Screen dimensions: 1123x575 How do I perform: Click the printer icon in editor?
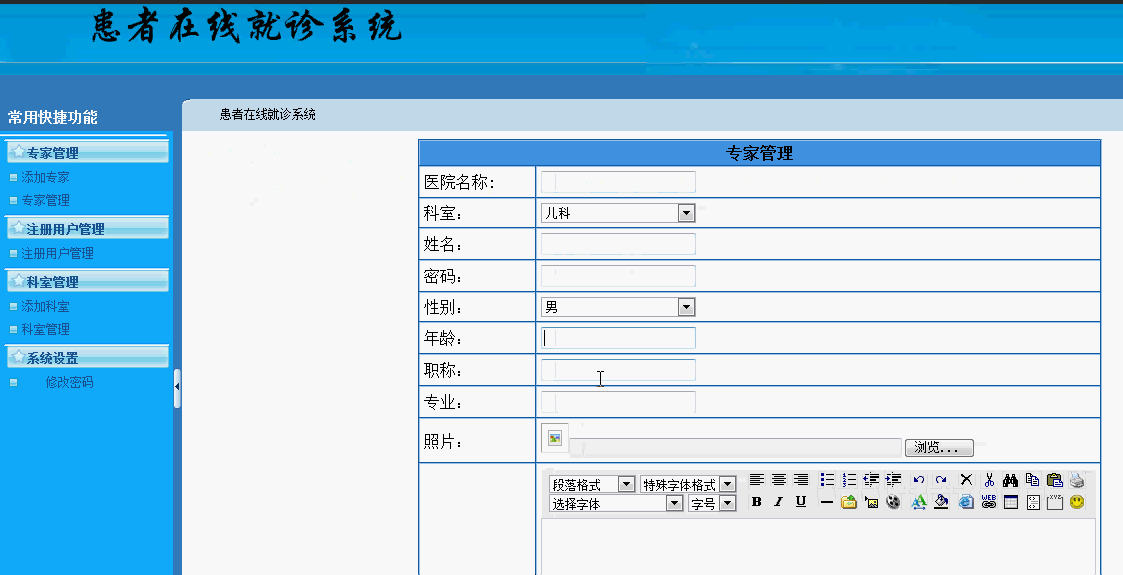[1077, 480]
